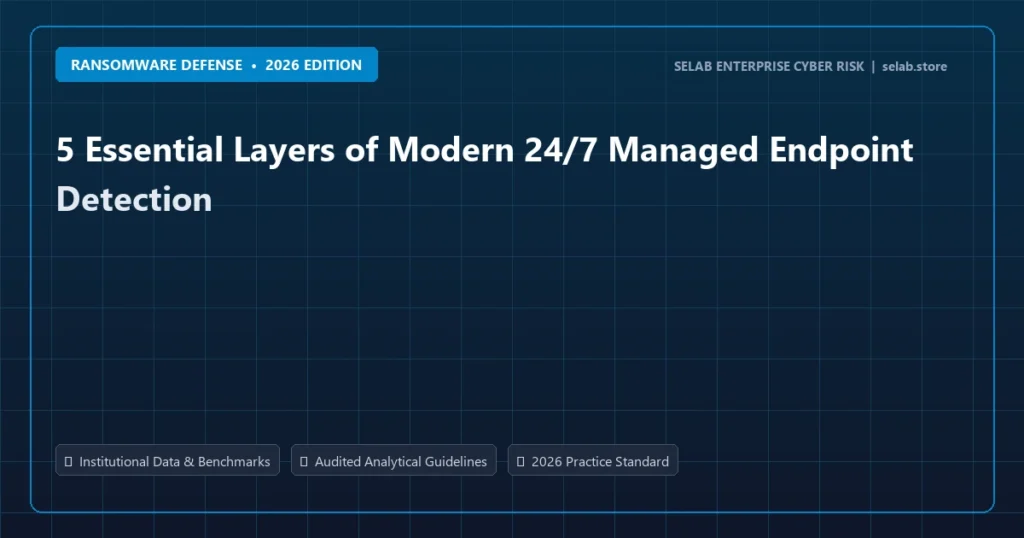The image size is (1024, 538).
Task: Click icon beside 2026 Practice Standard
Action: 520,462
